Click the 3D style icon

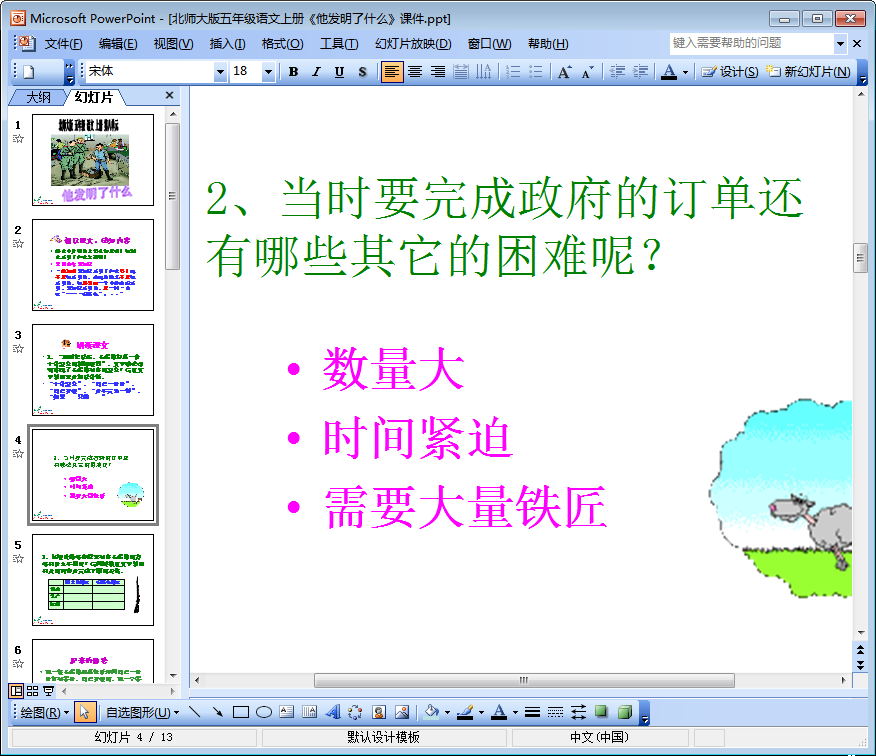click(x=624, y=712)
